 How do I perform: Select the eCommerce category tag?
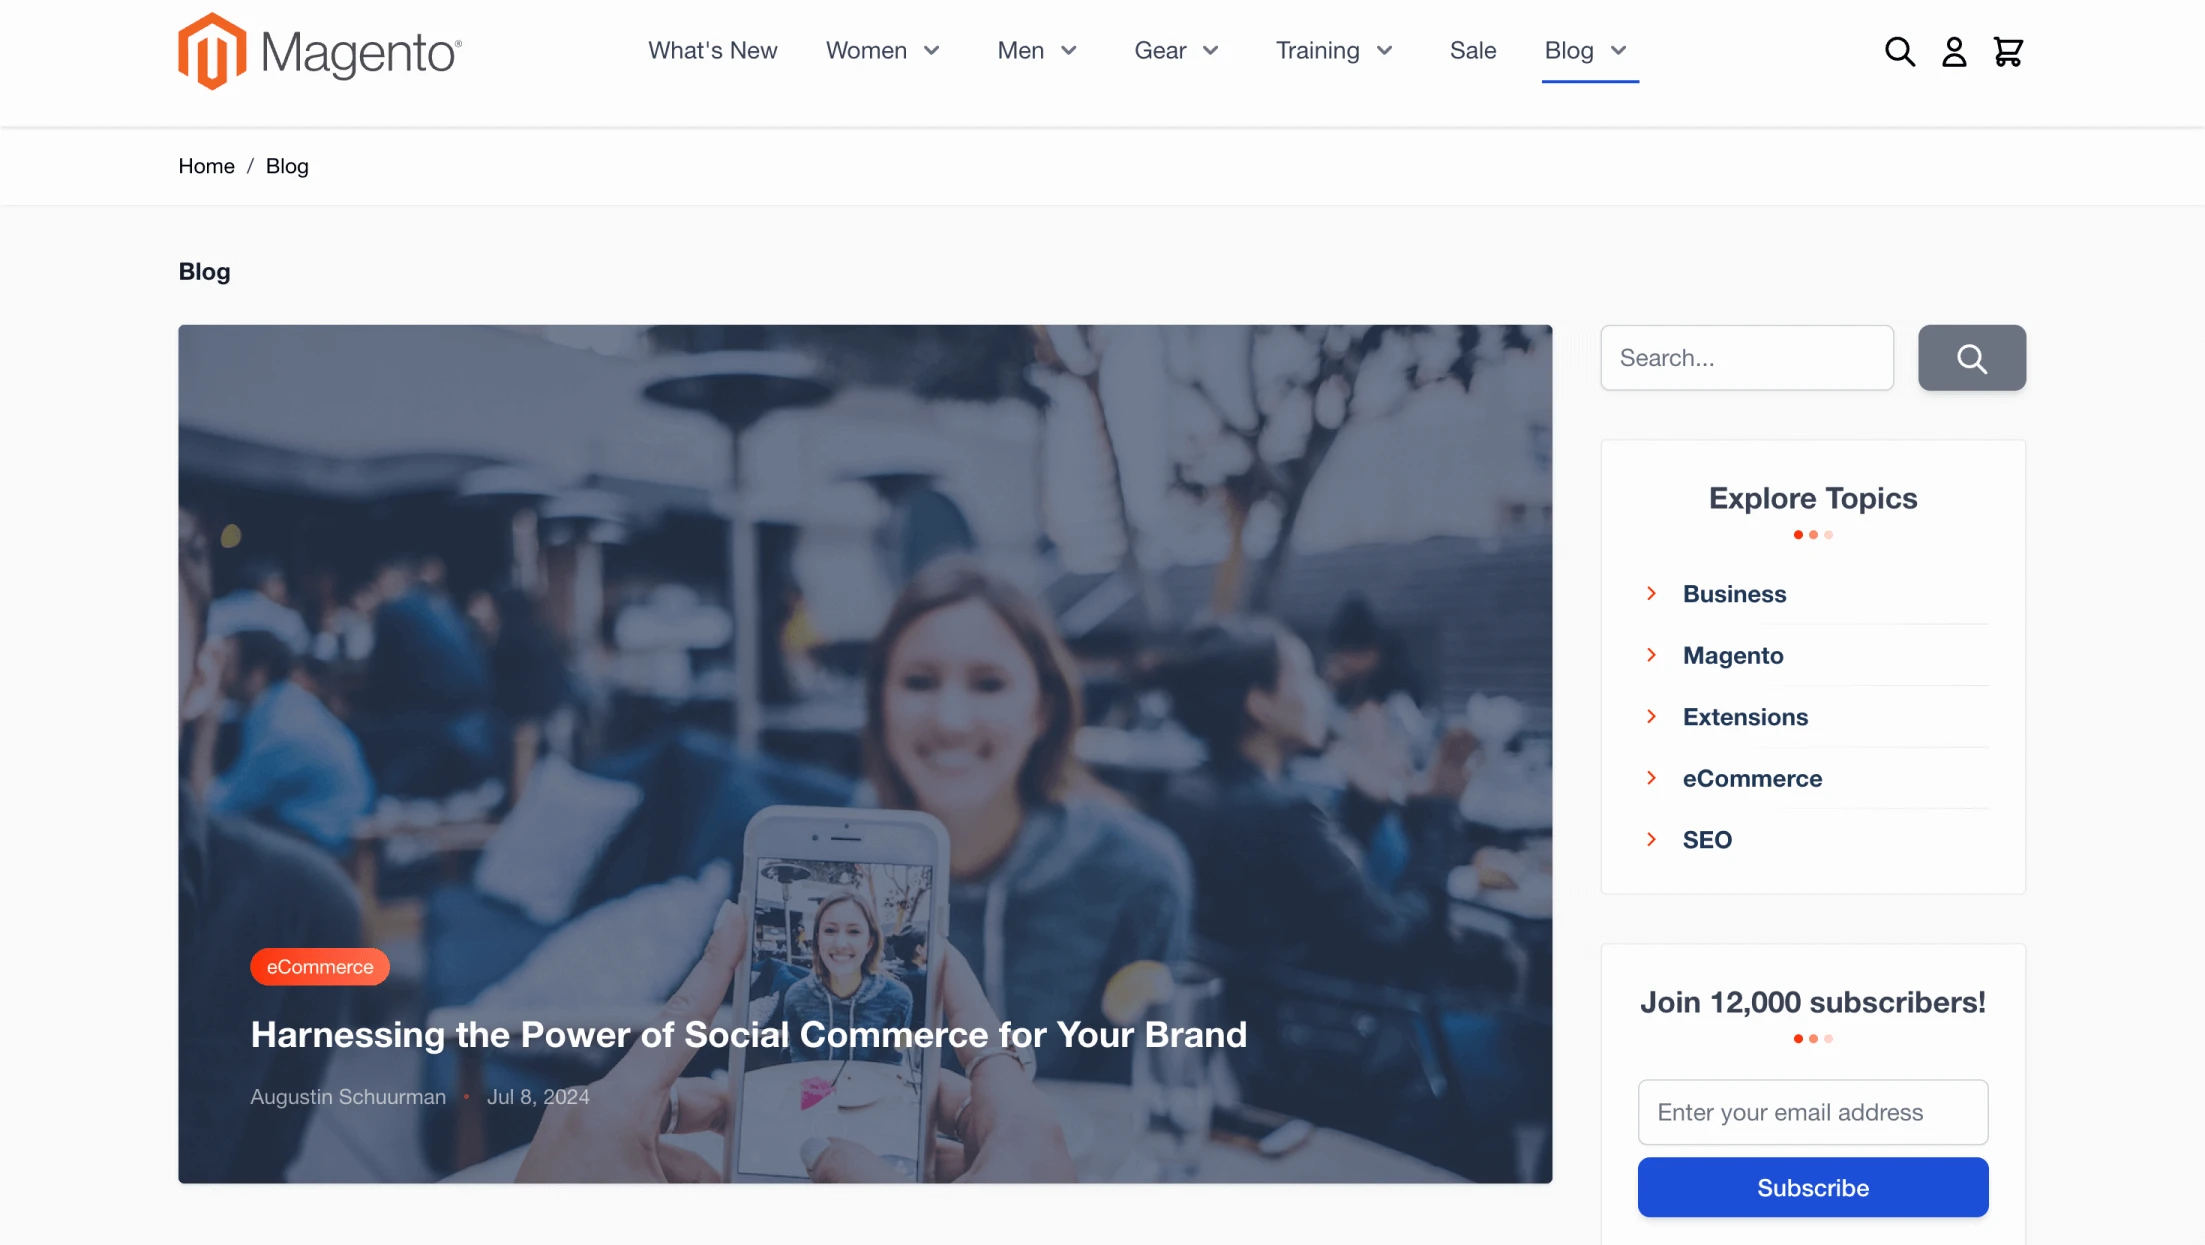pyautogui.click(x=320, y=967)
